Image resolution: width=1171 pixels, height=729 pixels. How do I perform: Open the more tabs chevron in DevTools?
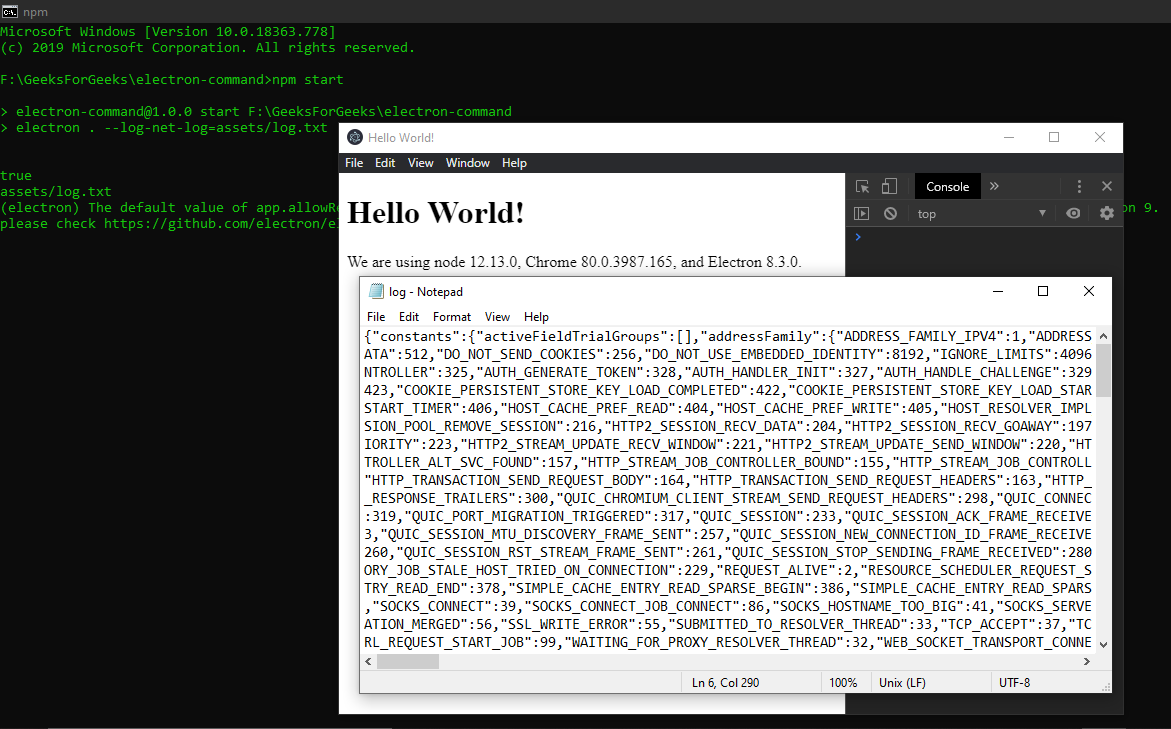[994, 187]
